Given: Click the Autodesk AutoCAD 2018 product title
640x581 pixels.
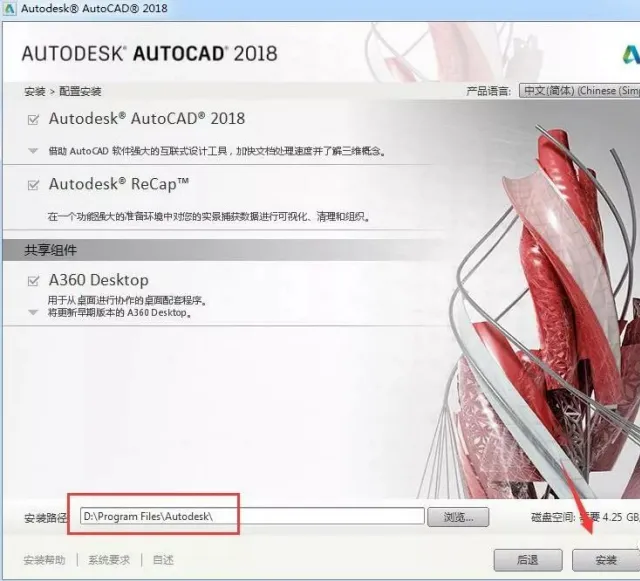Looking at the screenshot, I should pos(147,118).
